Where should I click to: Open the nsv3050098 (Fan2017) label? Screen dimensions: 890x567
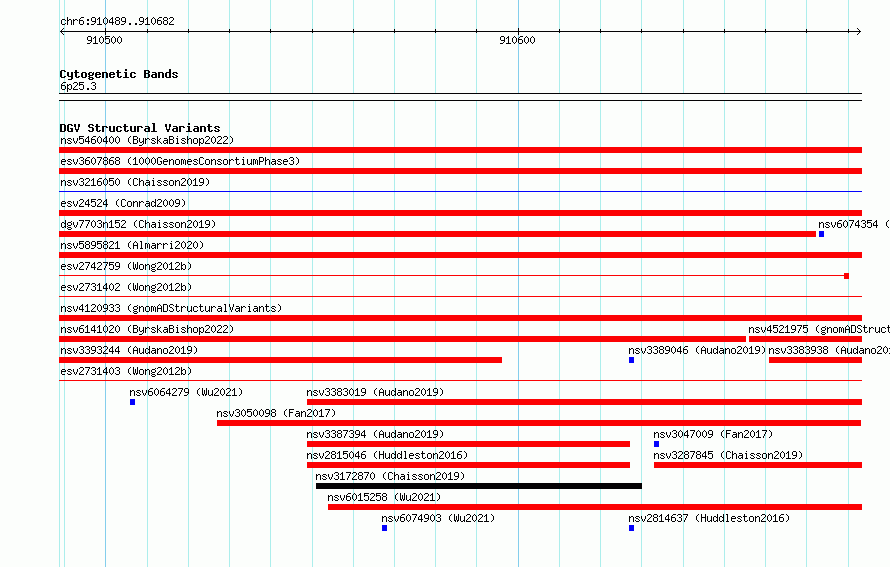(276, 413)
